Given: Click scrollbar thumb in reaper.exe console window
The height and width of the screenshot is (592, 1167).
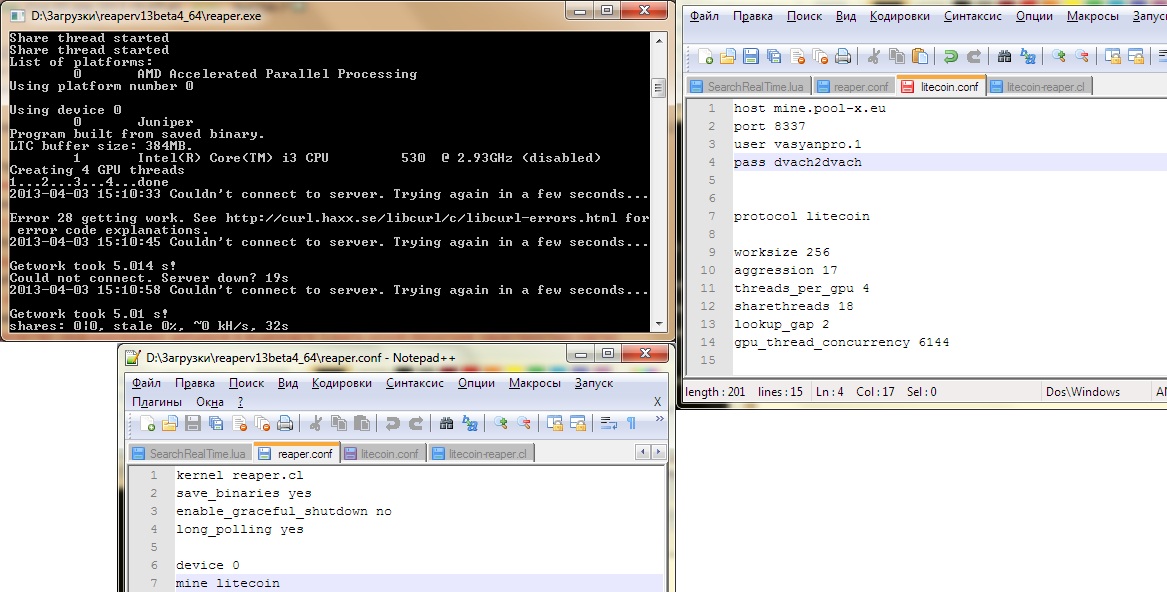Looking at the screenshot, I should tap(659, 88).
